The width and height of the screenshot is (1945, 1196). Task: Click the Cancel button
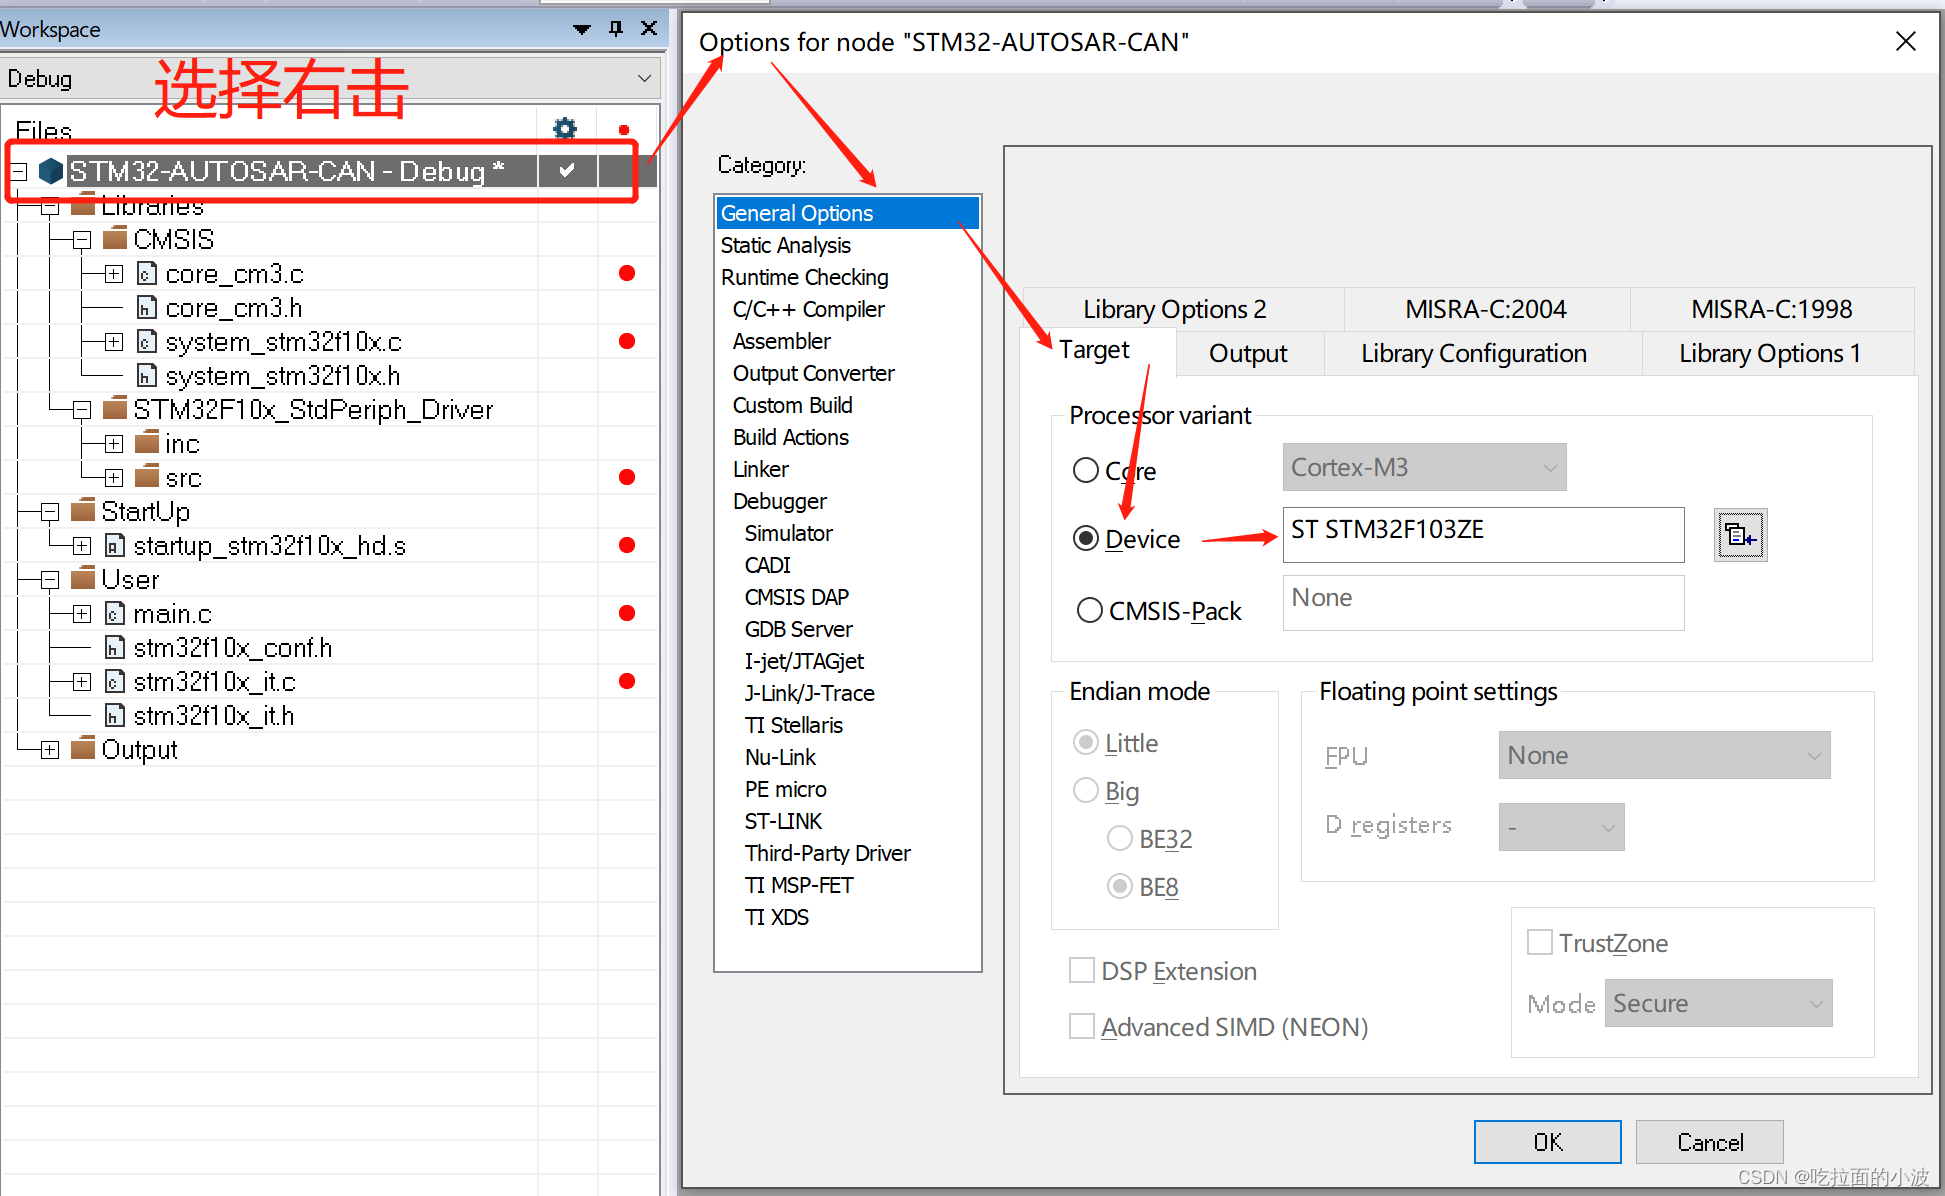(1709, 1142)
